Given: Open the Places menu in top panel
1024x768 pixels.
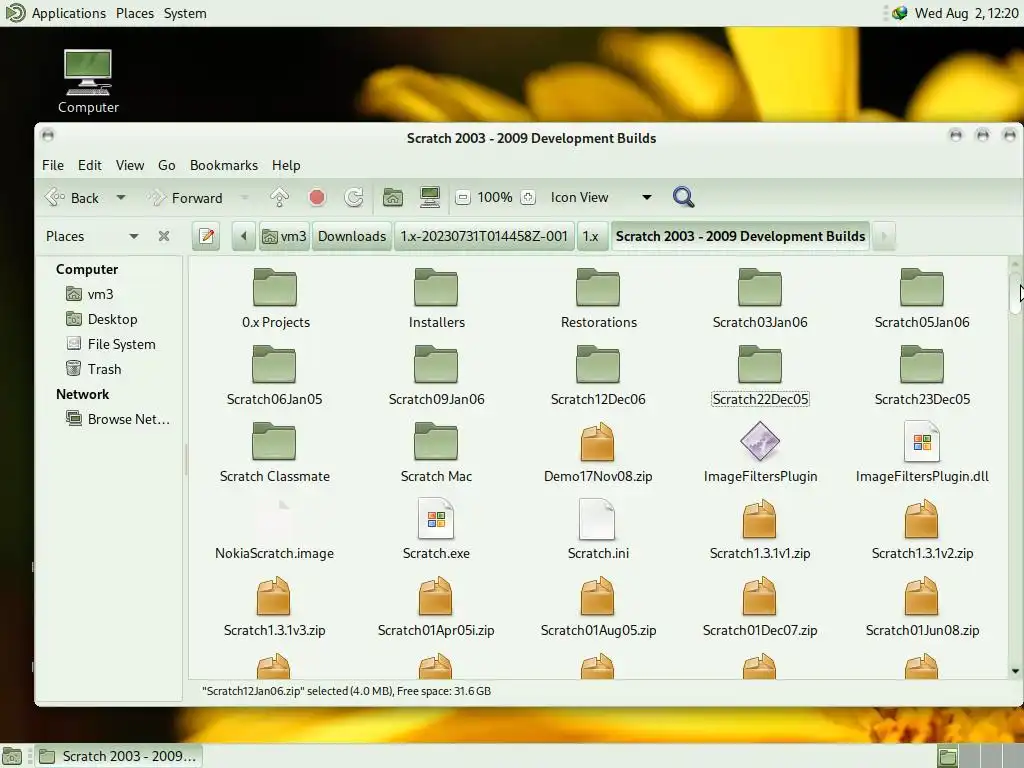Looking at the screenshot, I should [135, 13].
